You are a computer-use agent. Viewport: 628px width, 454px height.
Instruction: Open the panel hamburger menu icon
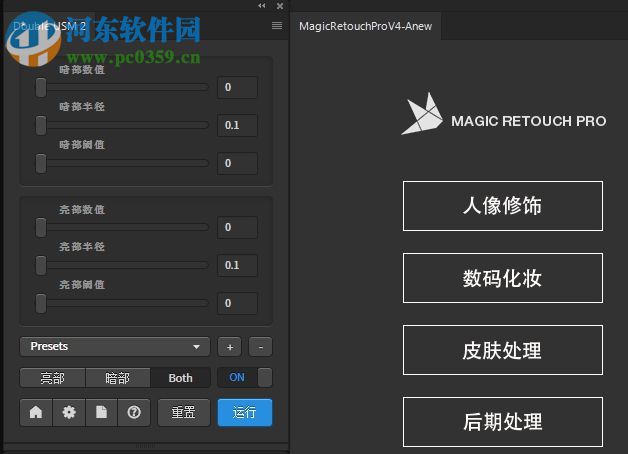277,26
